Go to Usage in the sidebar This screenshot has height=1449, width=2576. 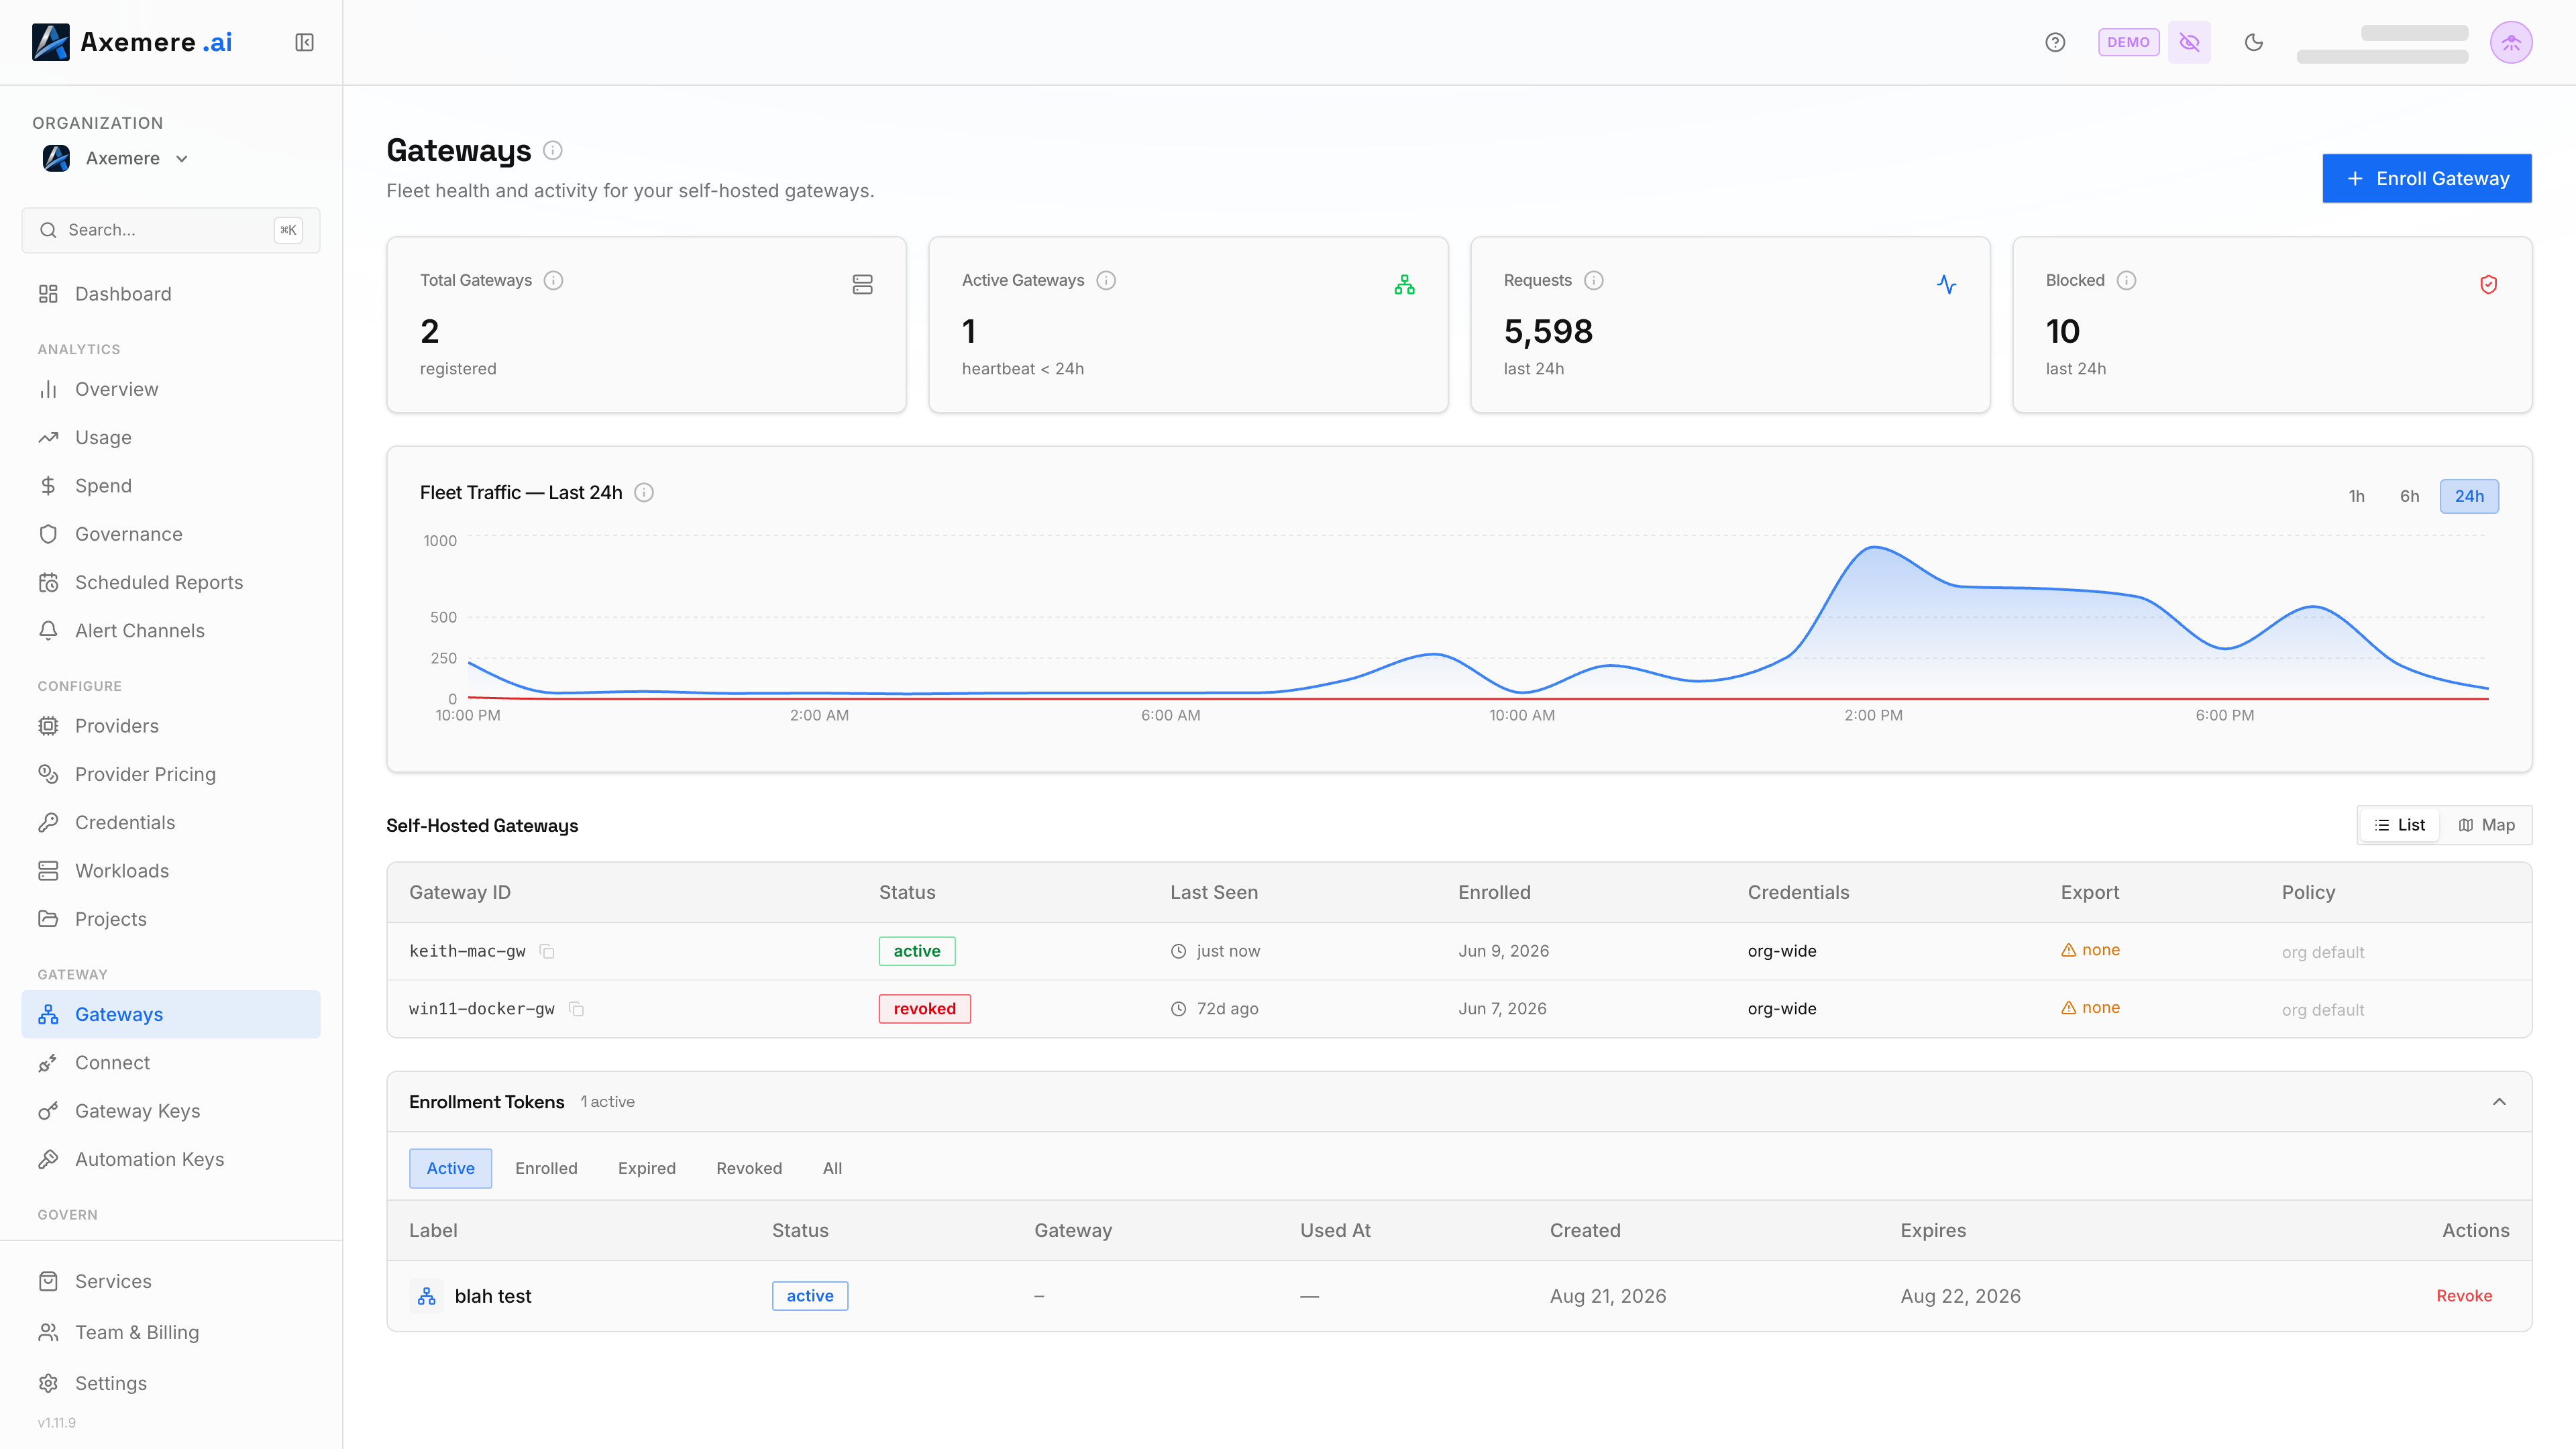pyautogui.click(x=171, y=437)
